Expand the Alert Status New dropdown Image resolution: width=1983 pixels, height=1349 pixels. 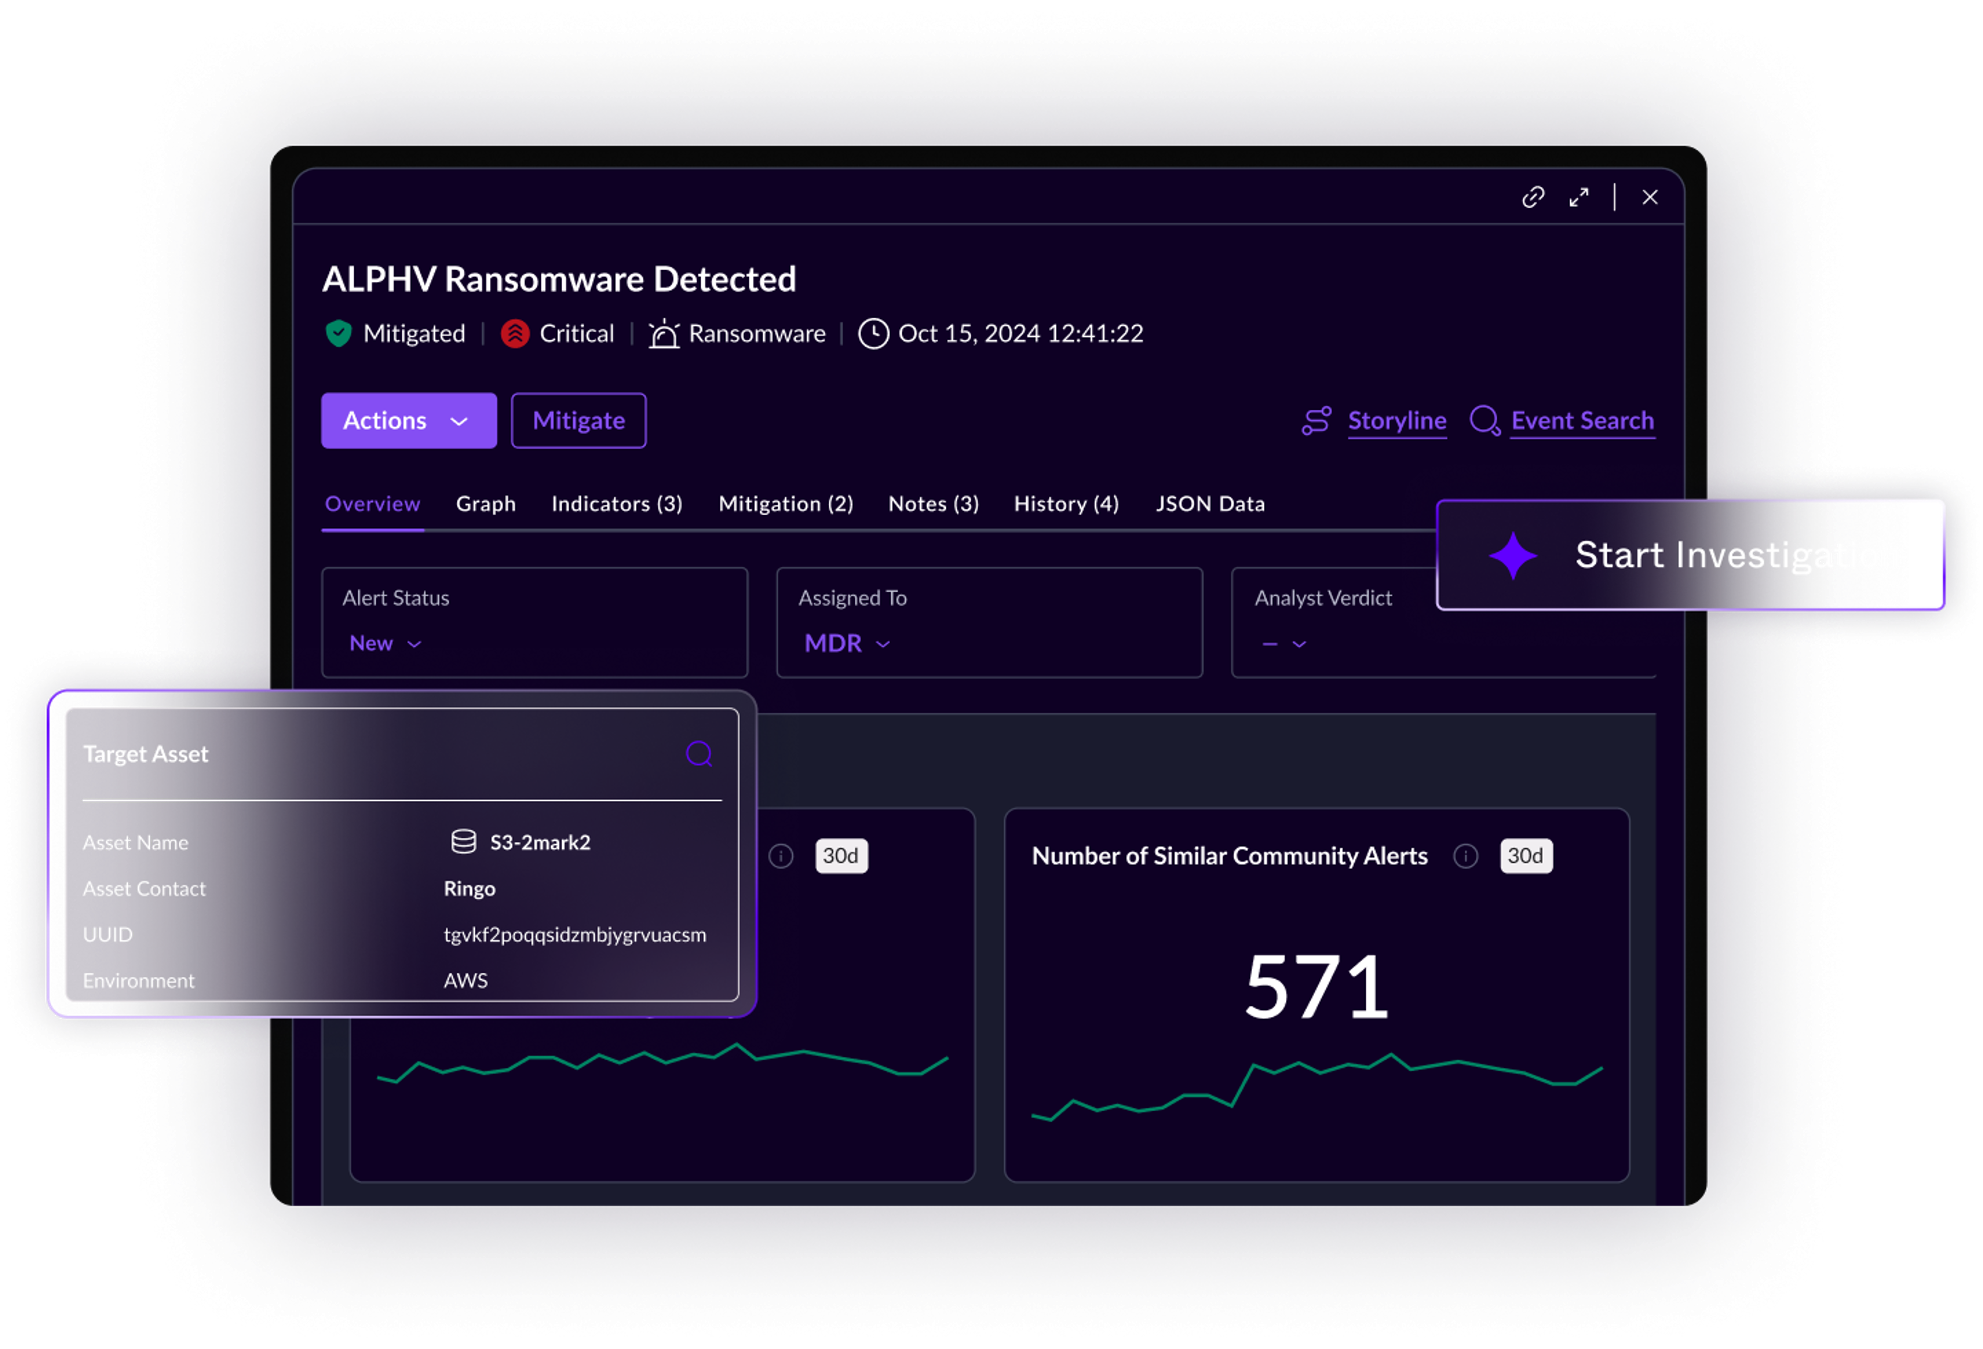tap(385, 643)
